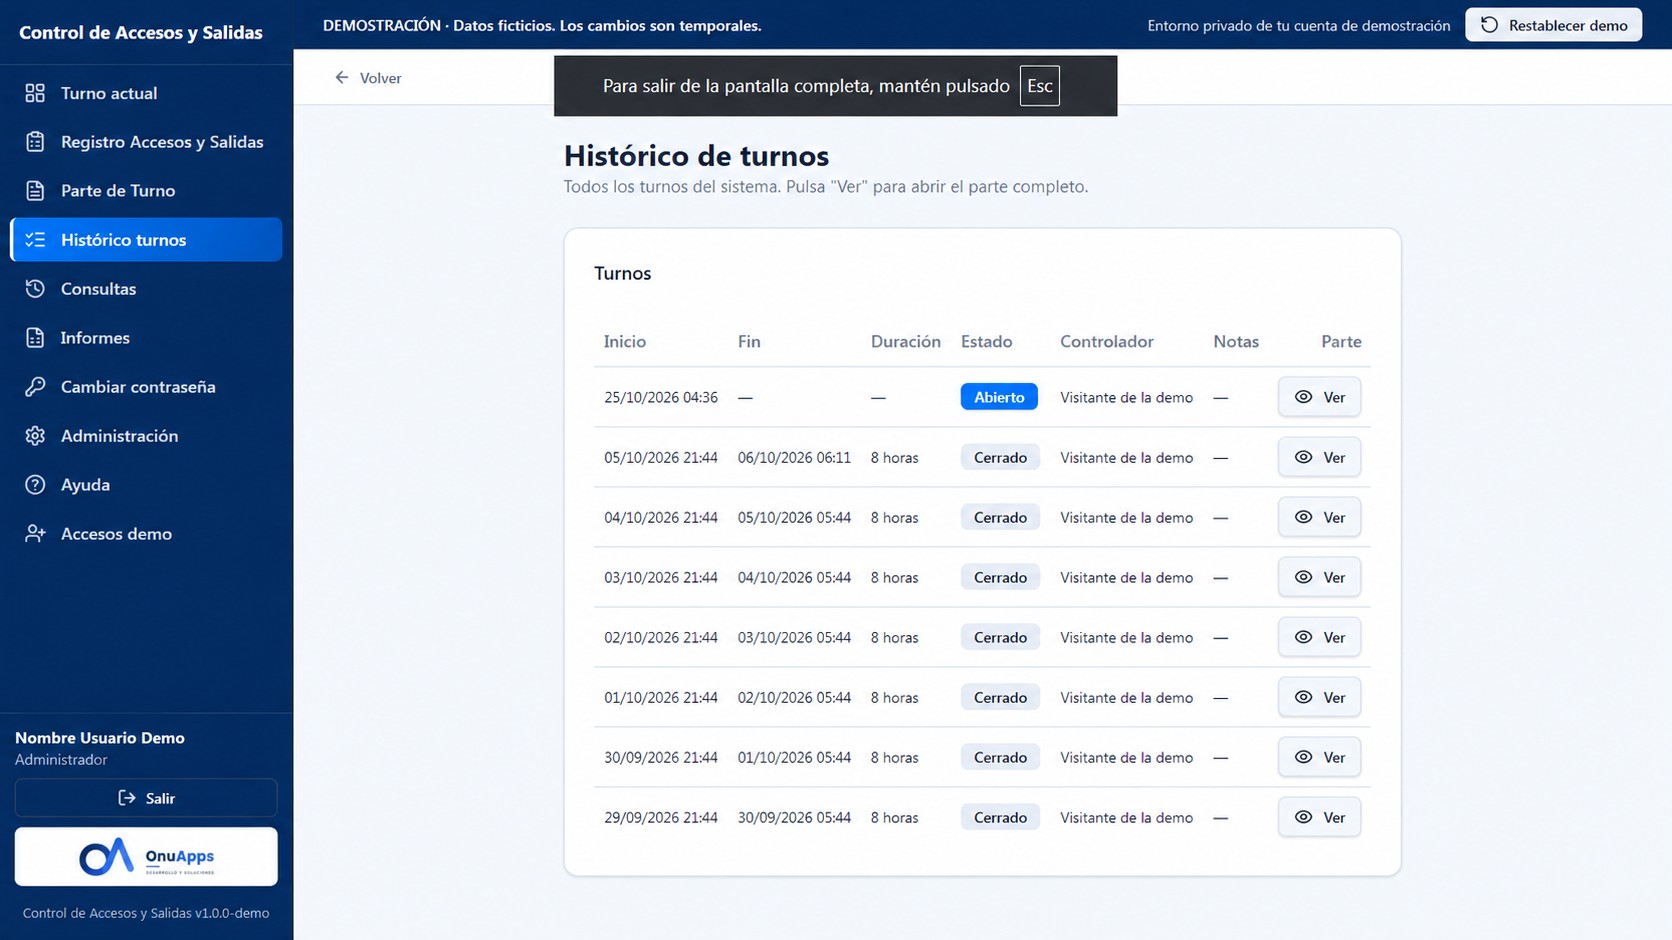The height and width of the screenshot is (940, 1672).
Task: Click the Nombre Usuario Demo label
Action: point(100,738)
